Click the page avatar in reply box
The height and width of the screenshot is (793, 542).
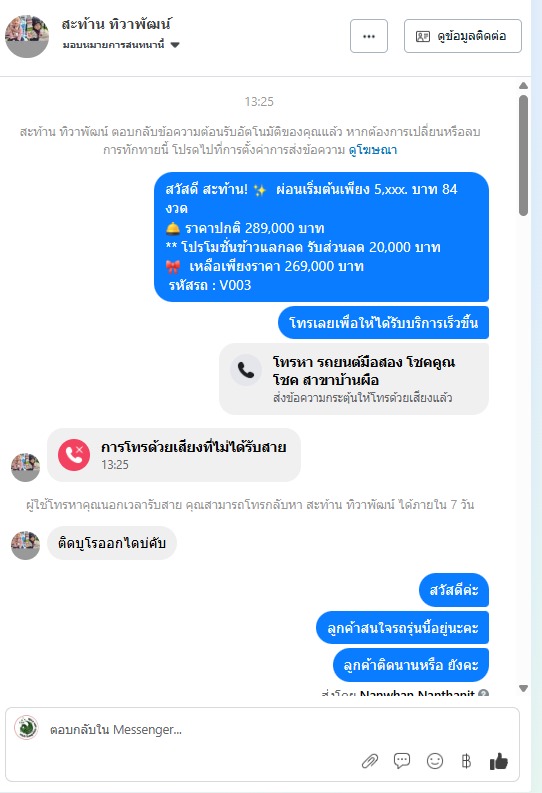26,728
